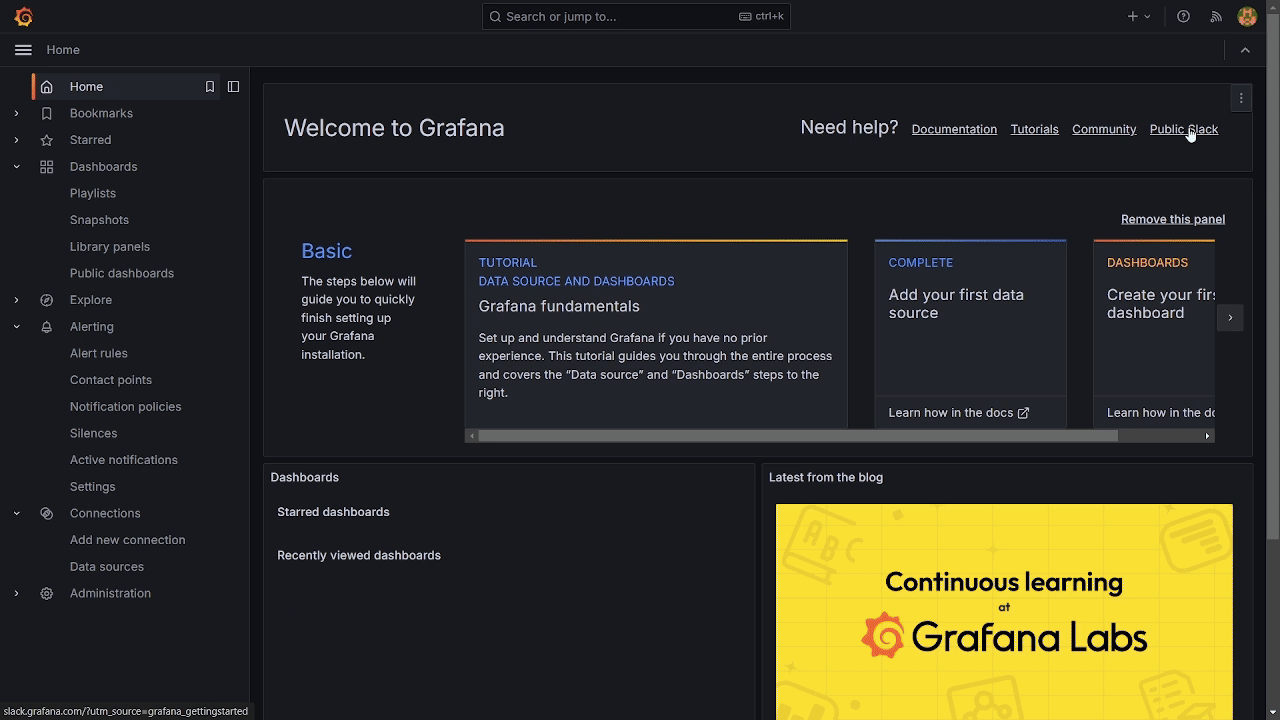Click the Explore compass icon
Viewport: 1280px width, 720px height.
pos(47,300)
